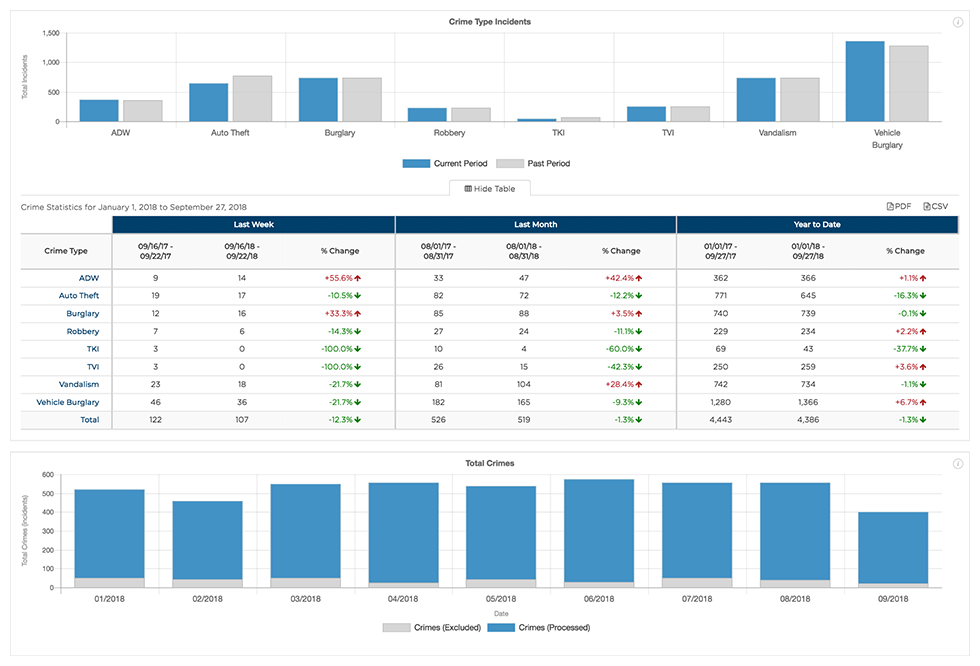Download the table as CSV
Screen dimensions: 980x666
pos(935,206)
